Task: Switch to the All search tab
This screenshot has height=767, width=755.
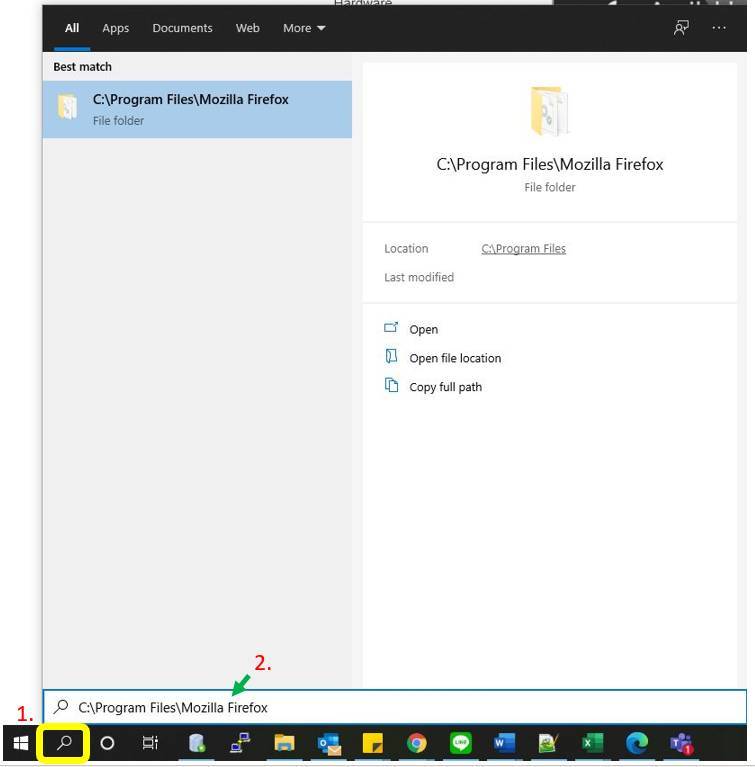Action: 72,28
